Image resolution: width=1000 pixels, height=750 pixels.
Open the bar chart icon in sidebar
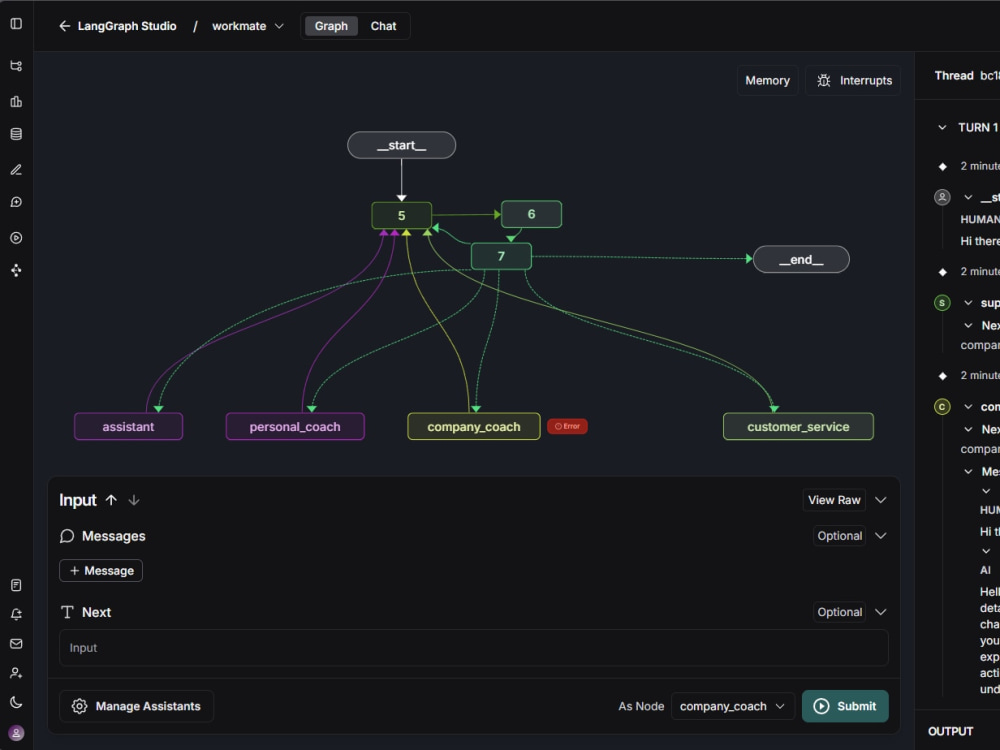tap(17, 101)
